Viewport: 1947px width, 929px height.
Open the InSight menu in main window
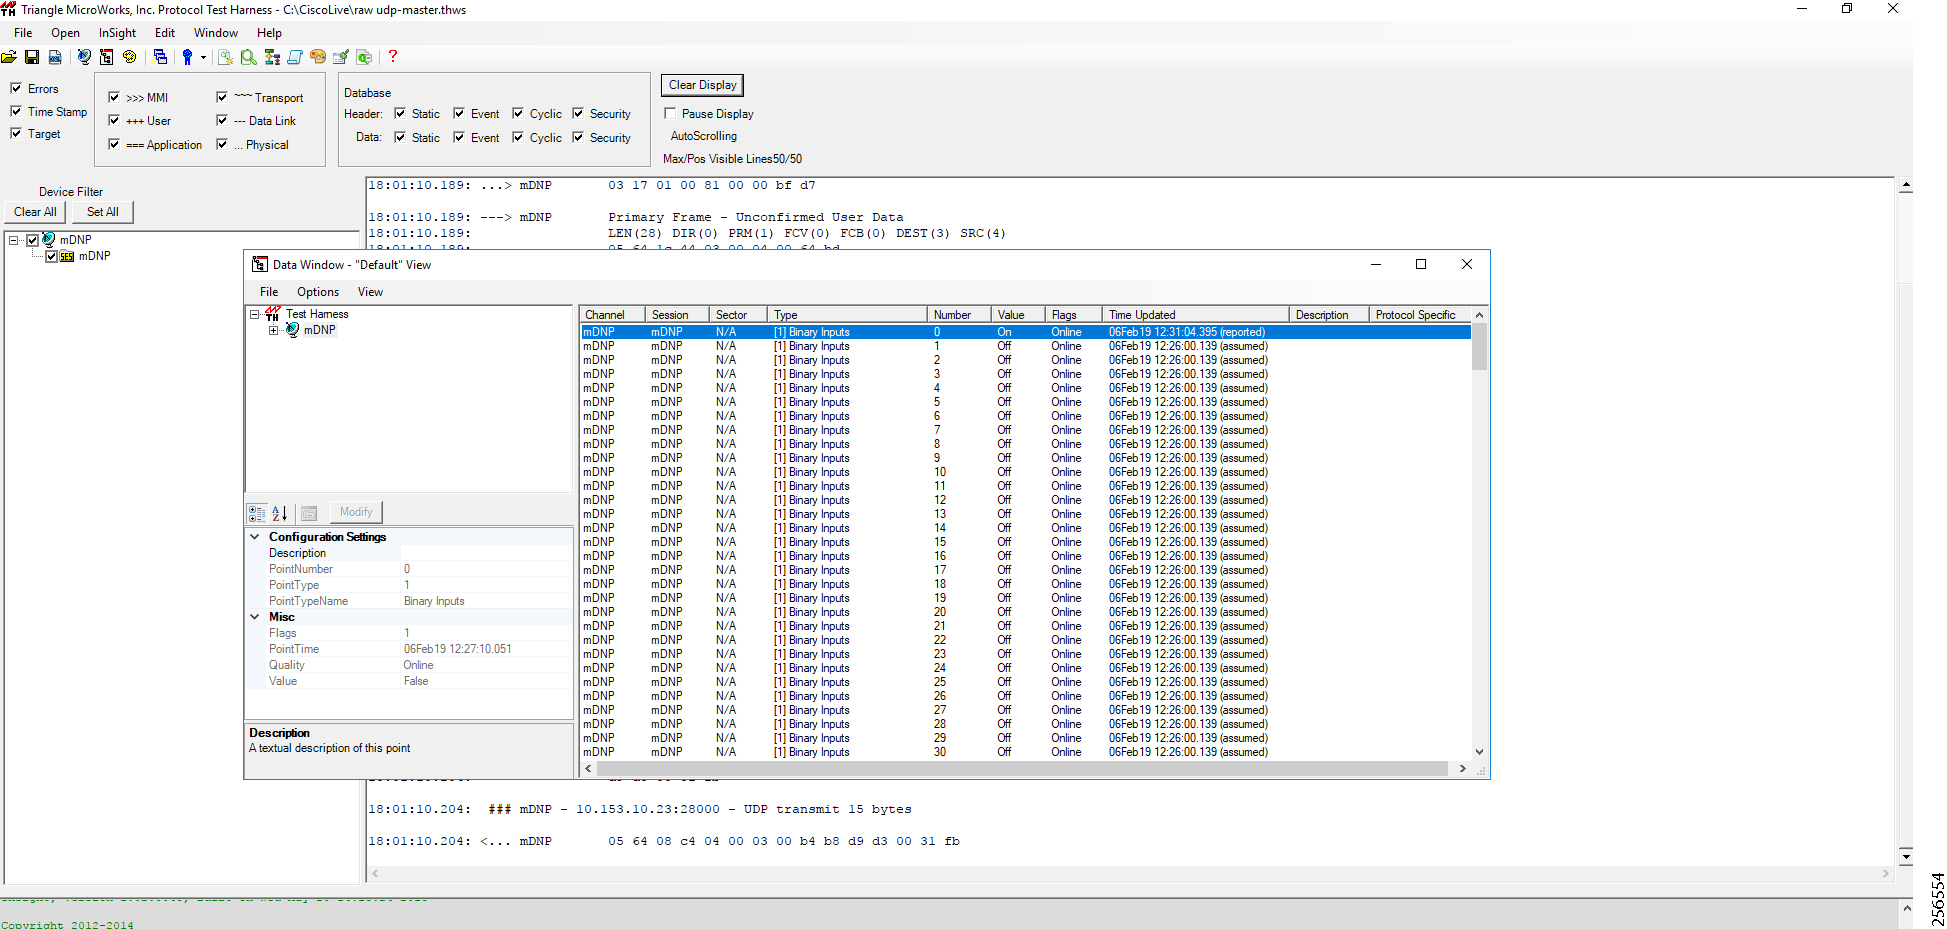tap(117, 33)
